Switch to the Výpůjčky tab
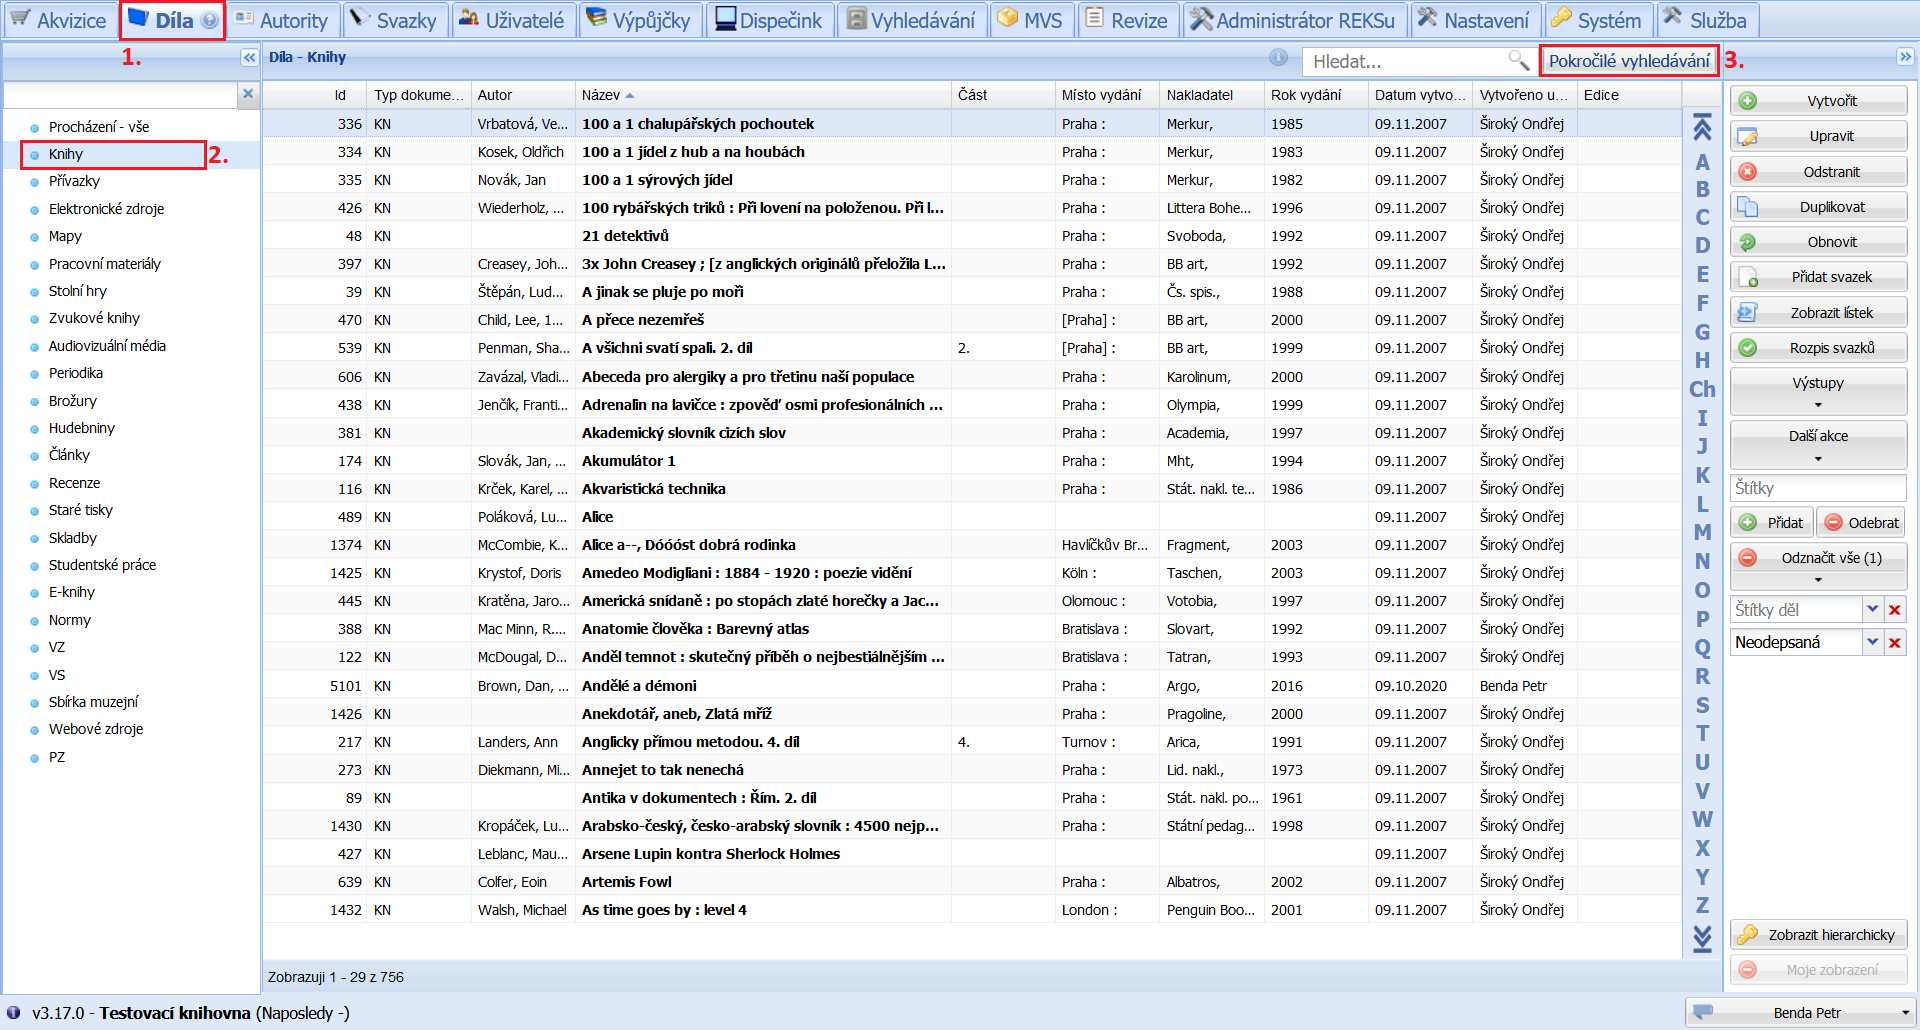The width and height of the screenshot is (1920, 1030). (x=640, y=20)
